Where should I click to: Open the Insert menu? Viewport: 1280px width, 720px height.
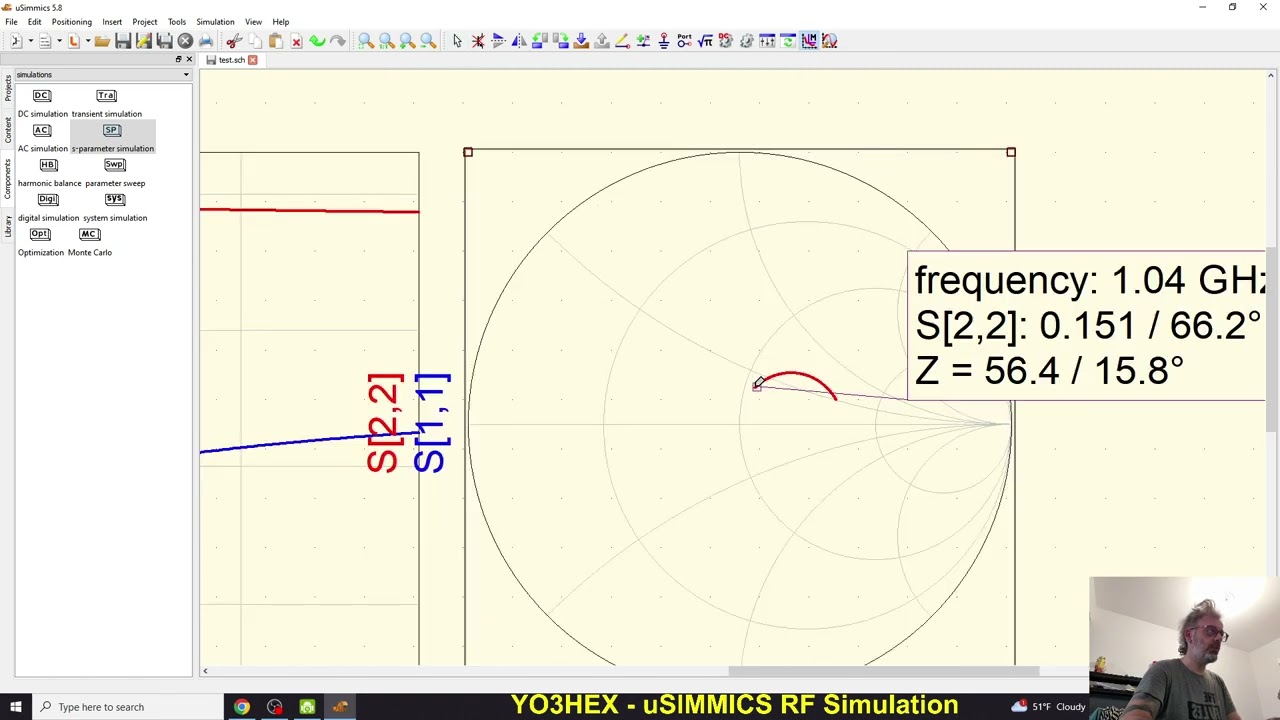(x=112, y=22)
